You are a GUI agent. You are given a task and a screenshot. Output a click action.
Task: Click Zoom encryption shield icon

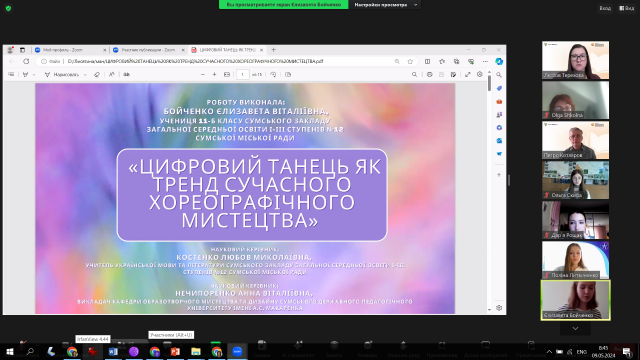click(x=8, y=8)
